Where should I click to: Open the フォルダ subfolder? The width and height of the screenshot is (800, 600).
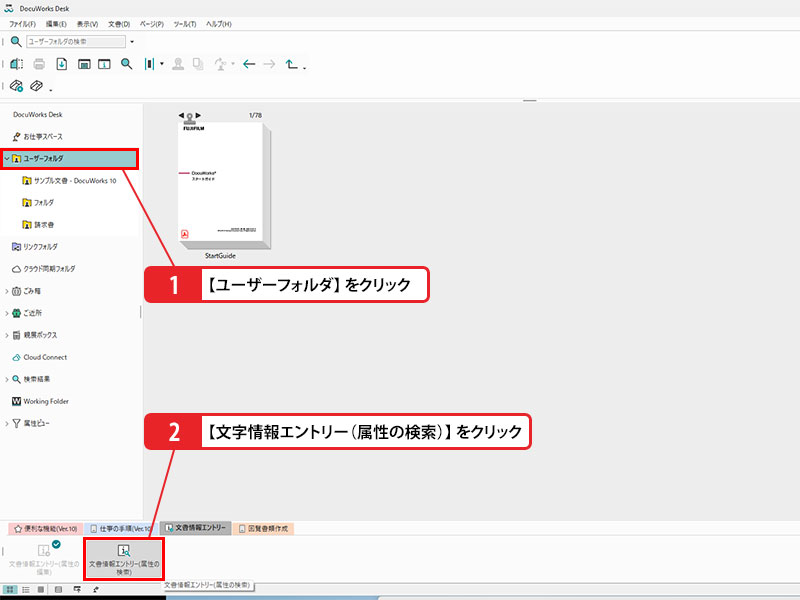[38, 203]
